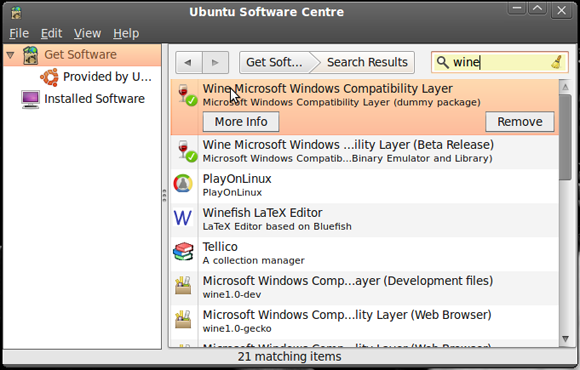Click the scrollbar down arrow
This screenshot has height=370, width=580.
(x=565, y=339)
